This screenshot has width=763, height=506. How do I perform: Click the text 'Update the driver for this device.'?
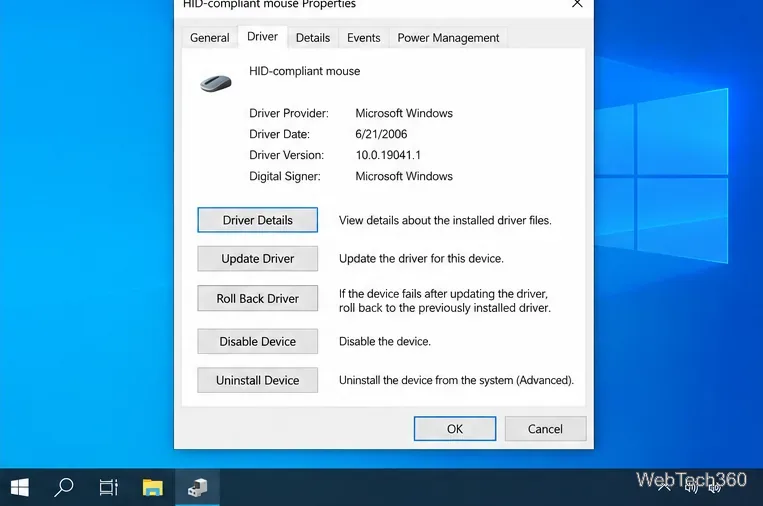click(x=421, y=258)
